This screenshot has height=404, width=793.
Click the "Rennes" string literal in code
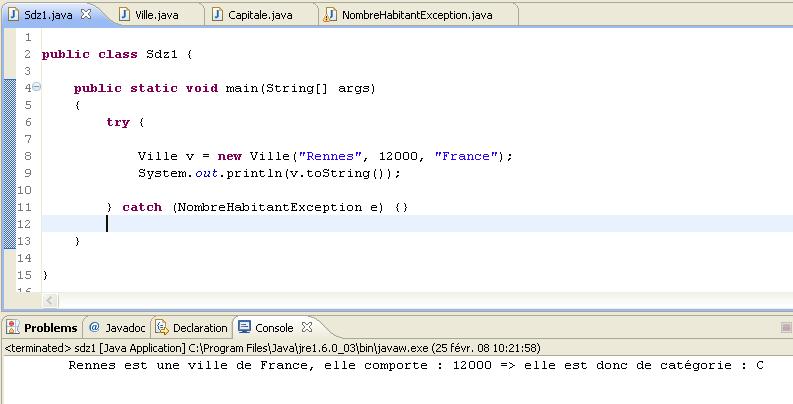[x=330, y=156]
